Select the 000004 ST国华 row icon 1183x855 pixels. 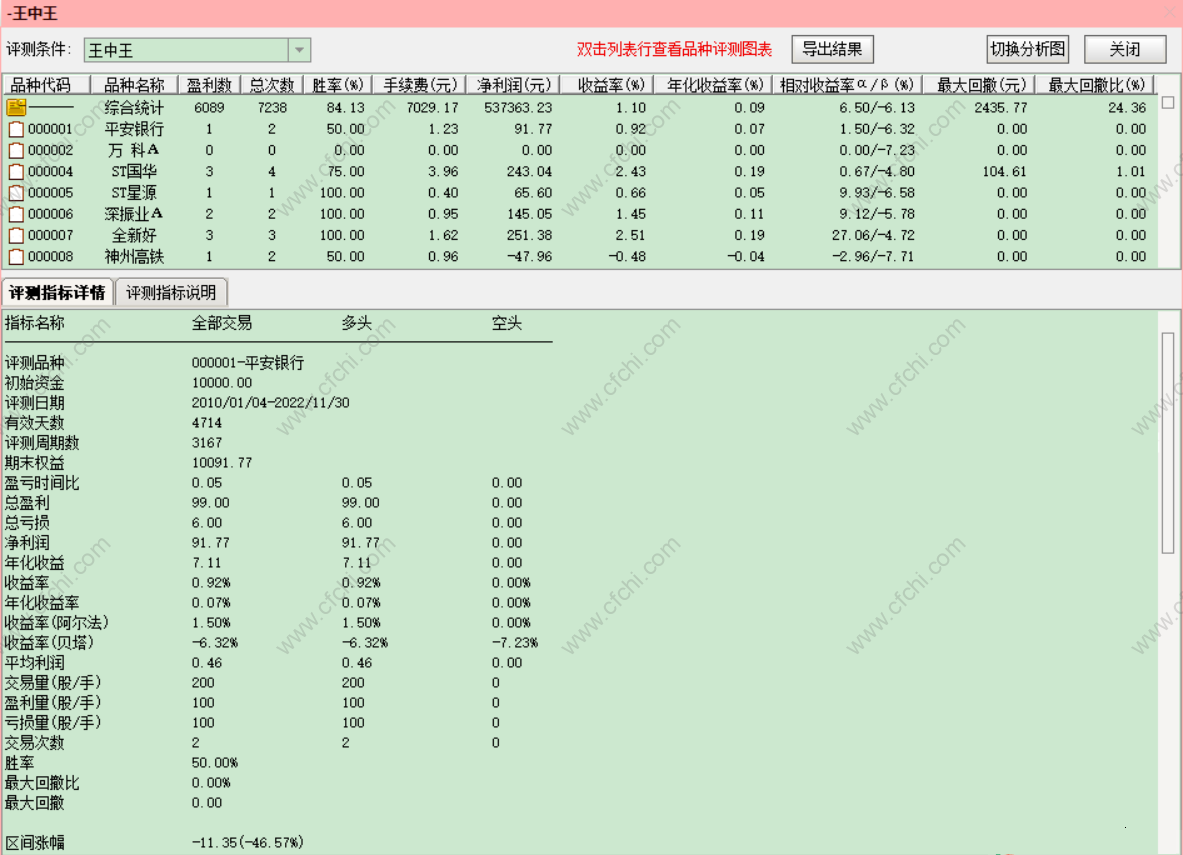[16, 171]
